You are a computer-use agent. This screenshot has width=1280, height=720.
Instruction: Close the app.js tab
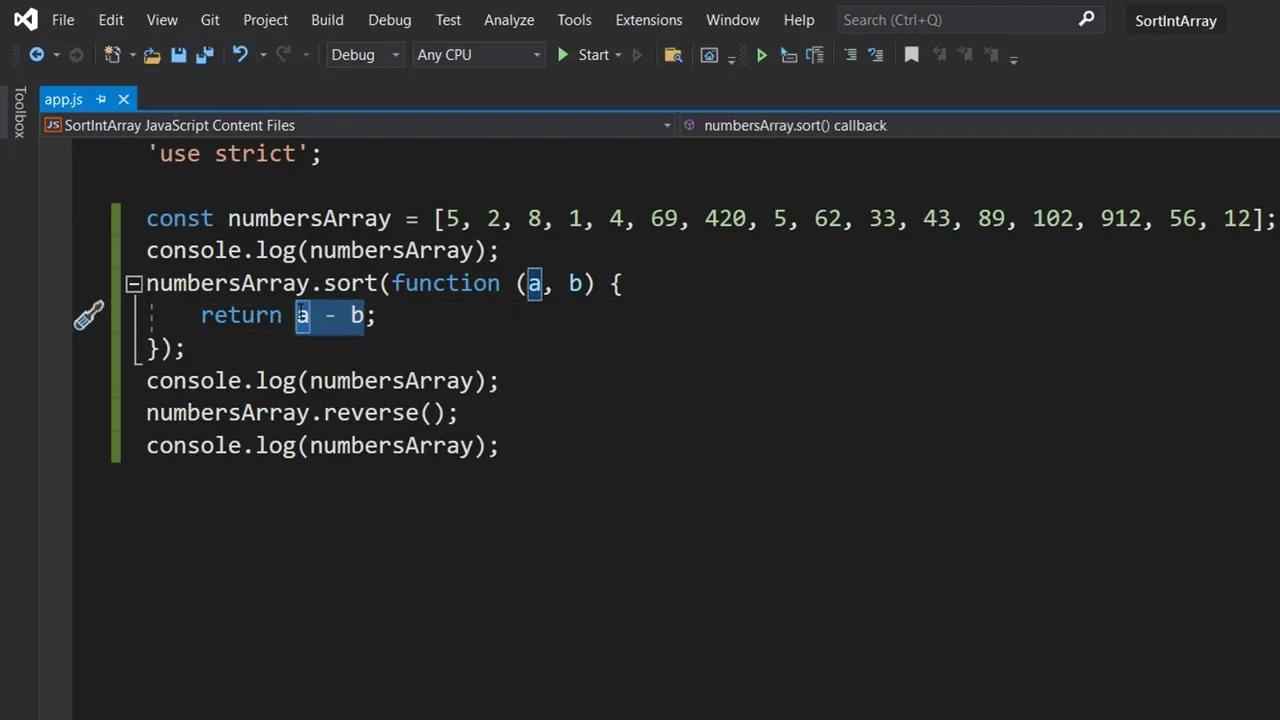(123, 99)
